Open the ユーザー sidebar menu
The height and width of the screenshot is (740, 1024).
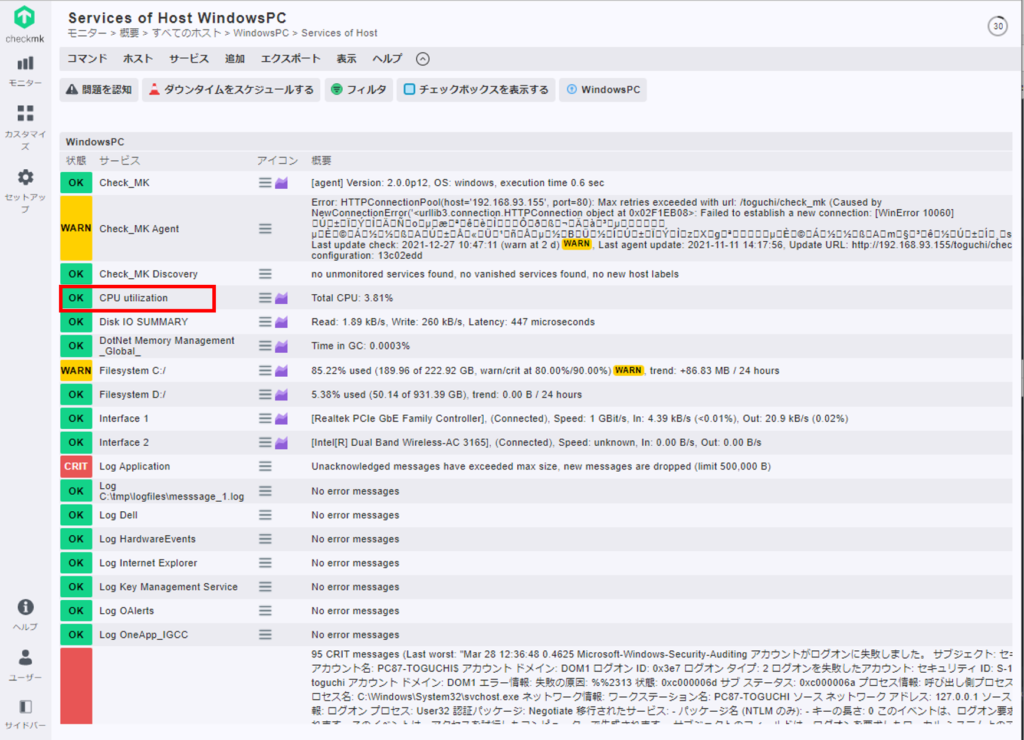25,665
